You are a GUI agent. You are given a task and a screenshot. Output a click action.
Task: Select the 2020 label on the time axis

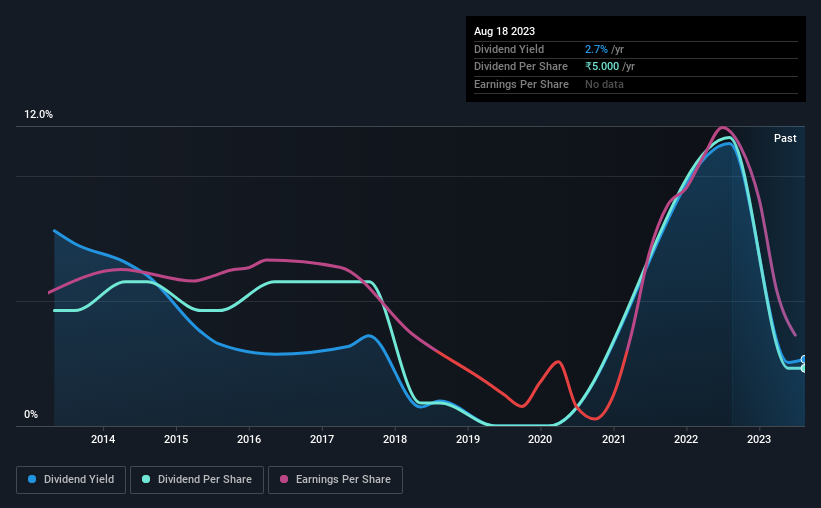pyautogui.click(x=540, y=439)
